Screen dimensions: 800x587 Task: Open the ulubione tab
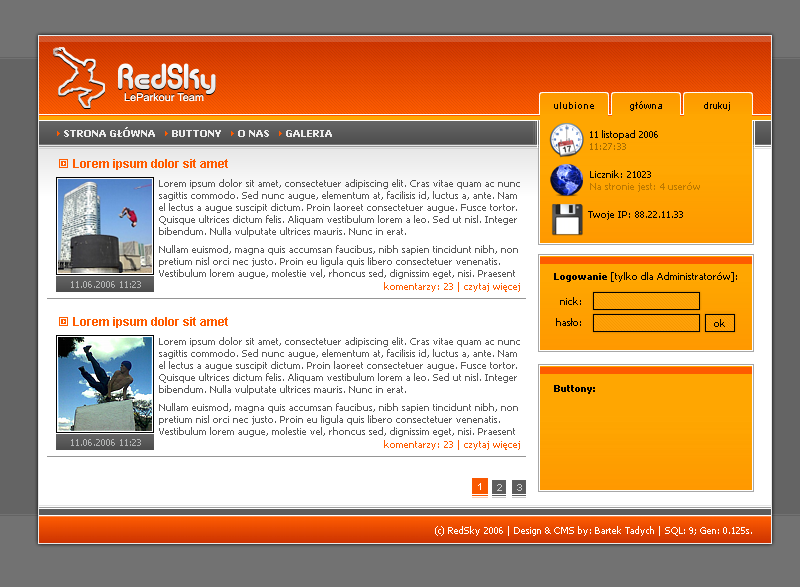pyautogui.click(x=573, y=105)
